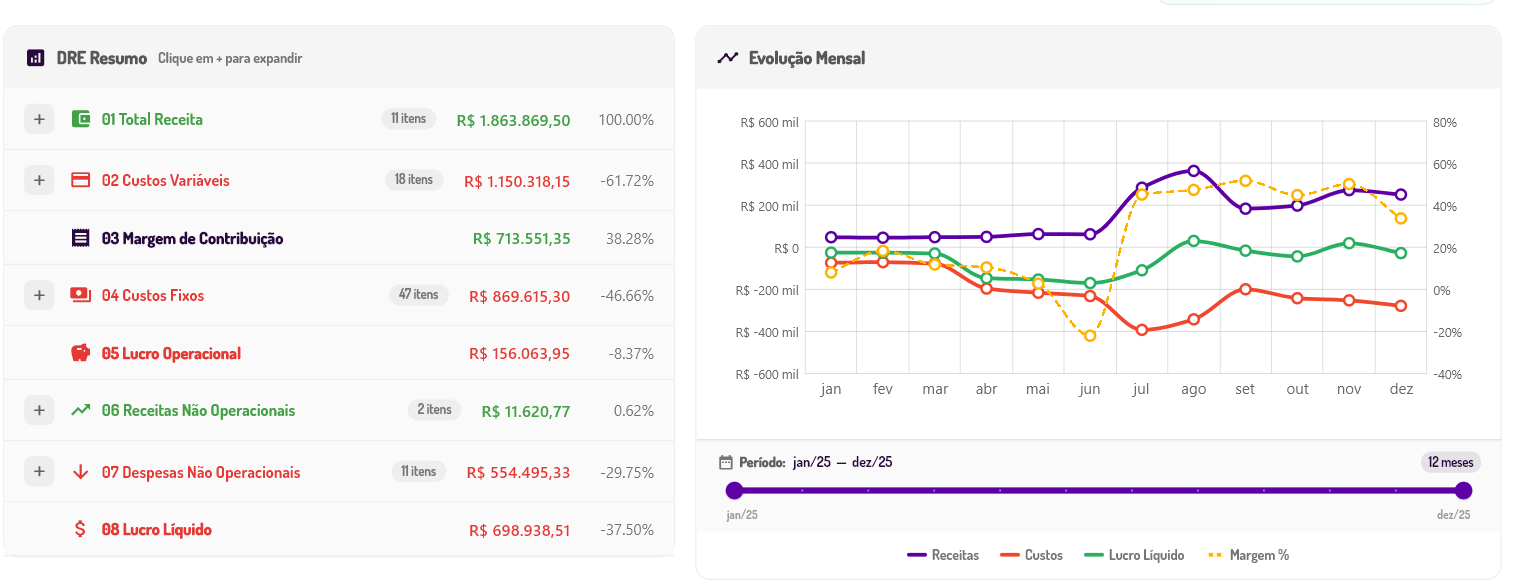Click the piggy bank icon for Lucro Operacional

pyautogui.click(x=81, y=353)
